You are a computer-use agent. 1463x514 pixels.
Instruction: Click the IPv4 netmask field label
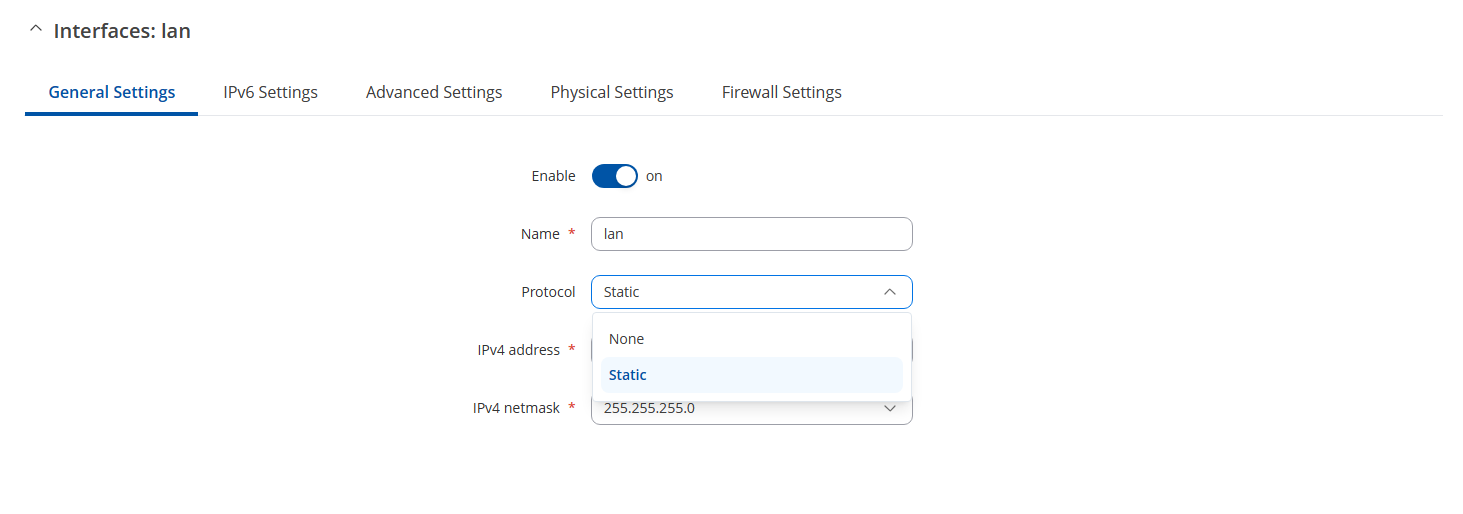(x=516, y=408)
